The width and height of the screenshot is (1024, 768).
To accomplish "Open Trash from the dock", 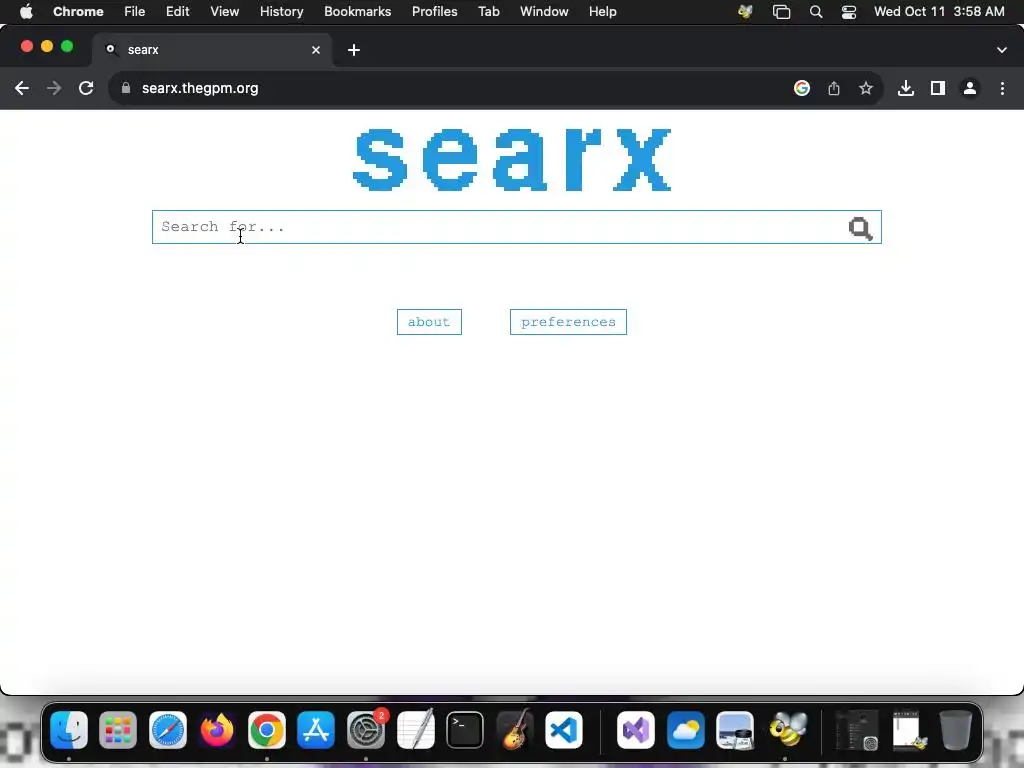I will click(955, 729).
